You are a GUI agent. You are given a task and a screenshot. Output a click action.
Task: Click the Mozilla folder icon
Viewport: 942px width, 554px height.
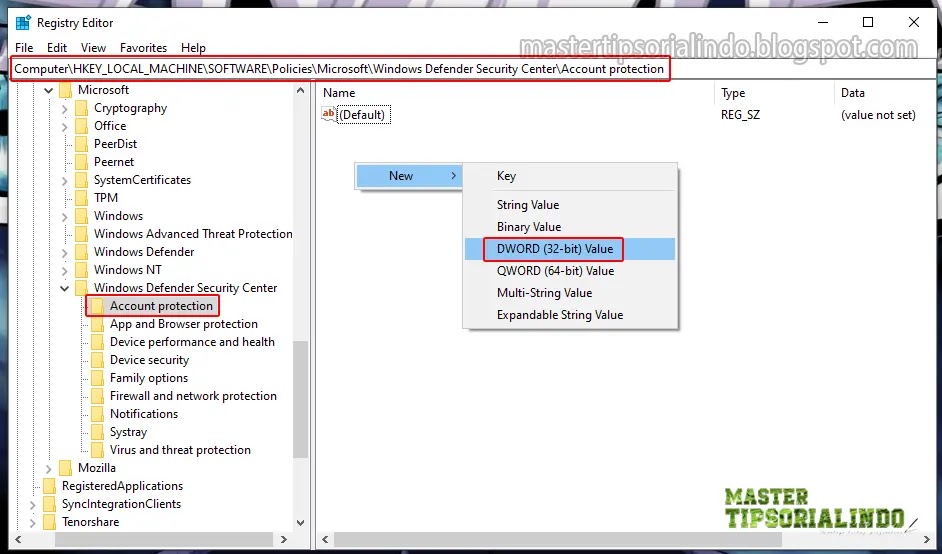pos(65,468)
